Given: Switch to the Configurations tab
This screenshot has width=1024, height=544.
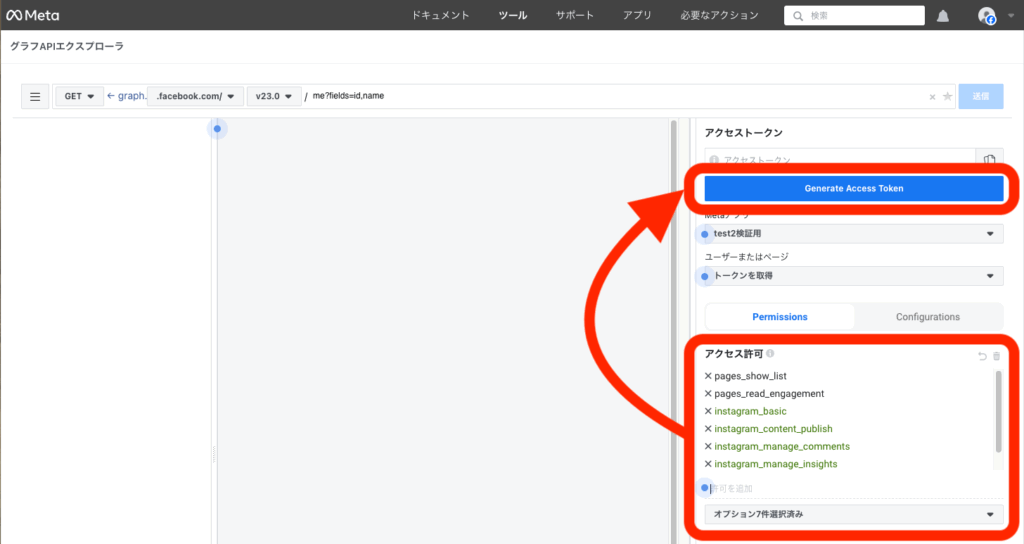Looking at the screenshot, I should [x=927, y=317].
